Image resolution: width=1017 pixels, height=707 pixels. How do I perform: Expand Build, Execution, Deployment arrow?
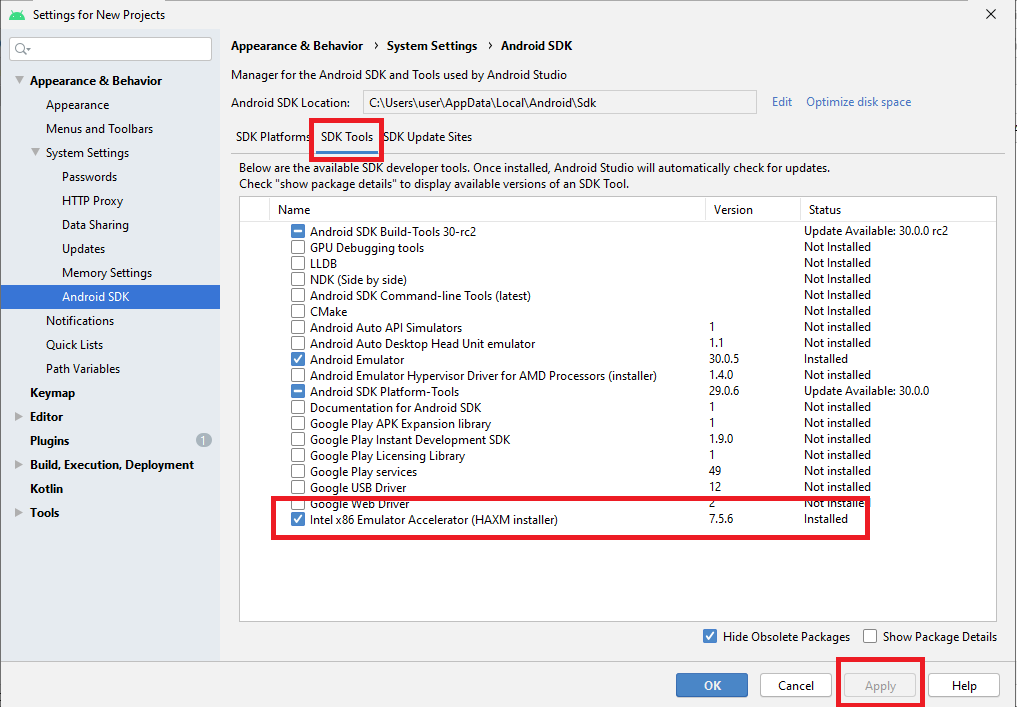pos(19,464)
